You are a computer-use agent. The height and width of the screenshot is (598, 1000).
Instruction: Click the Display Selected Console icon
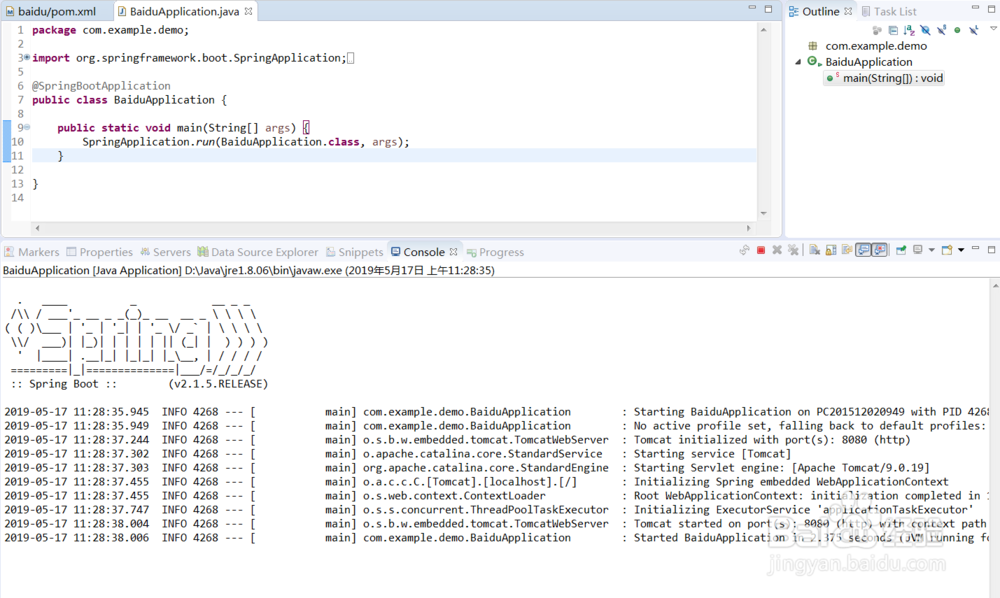click(918, 249)
